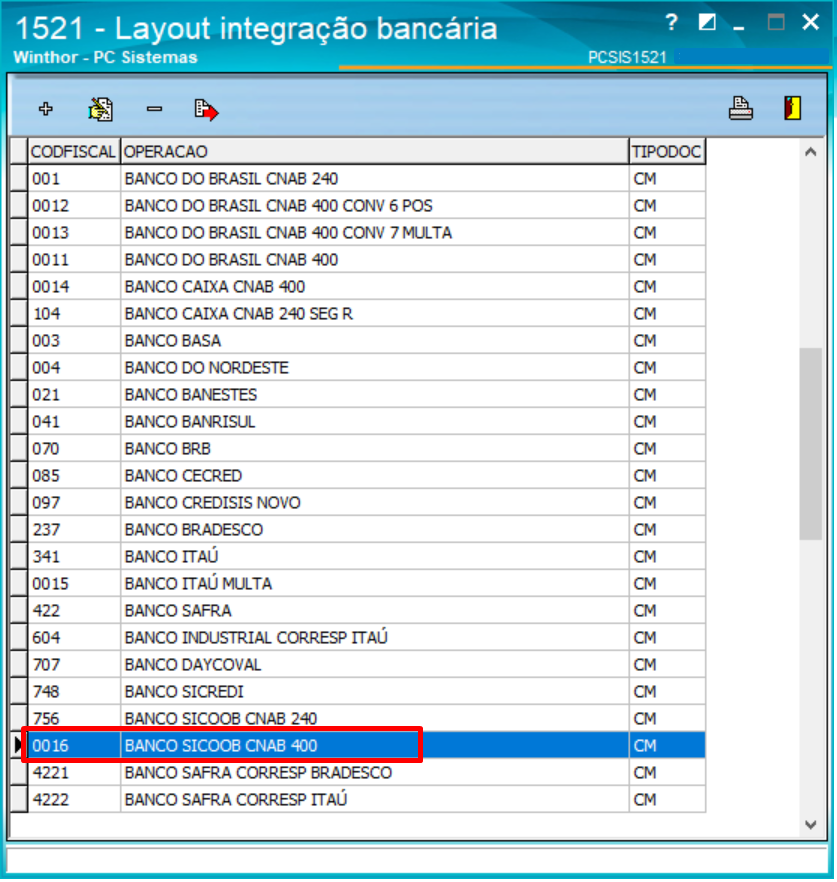Image resolution: width=837 pixels, height=882 pixels.
Task: Click the export layout red arrow icon
Action: coord(206,109)
